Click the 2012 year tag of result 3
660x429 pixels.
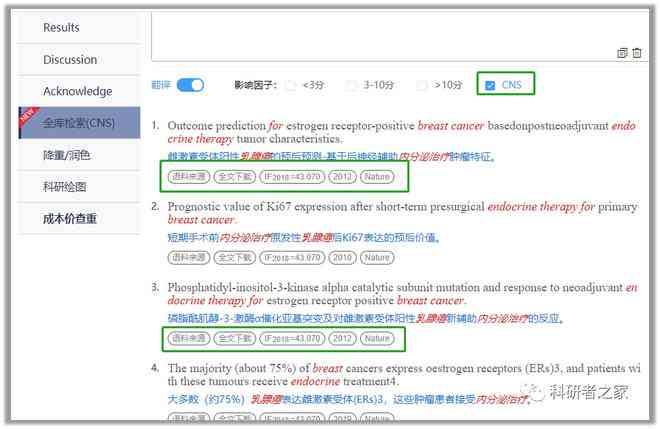click(x=342, y=338)
